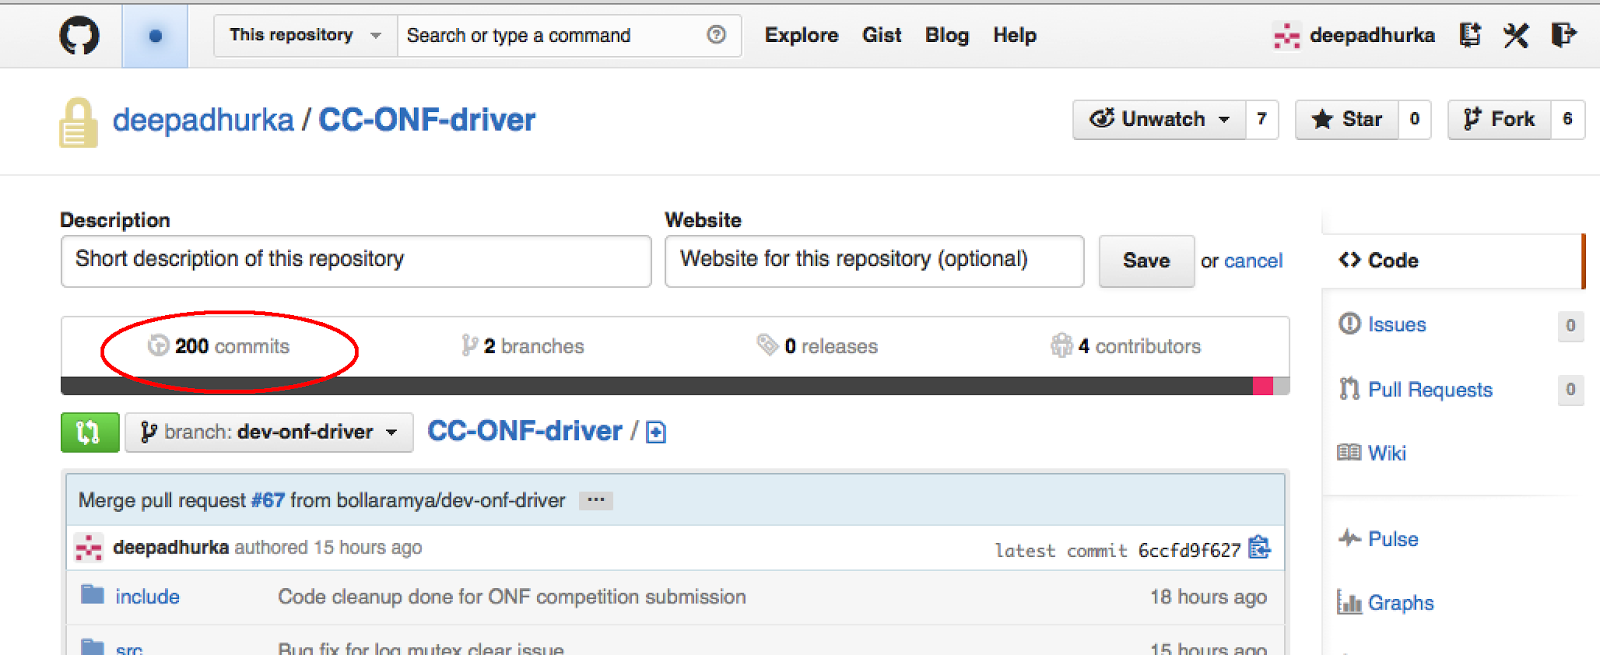The width and height of the screenshot is (1600, 655).
Task: Open the 200 commits link
Action: coord(219,346)
